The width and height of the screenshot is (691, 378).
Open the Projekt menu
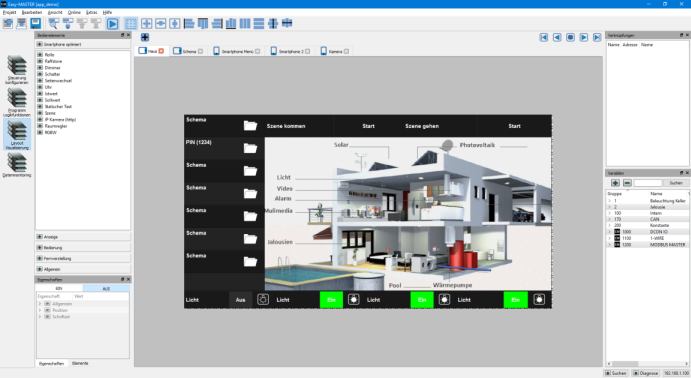pyautogui.click(x=9, y=12)
